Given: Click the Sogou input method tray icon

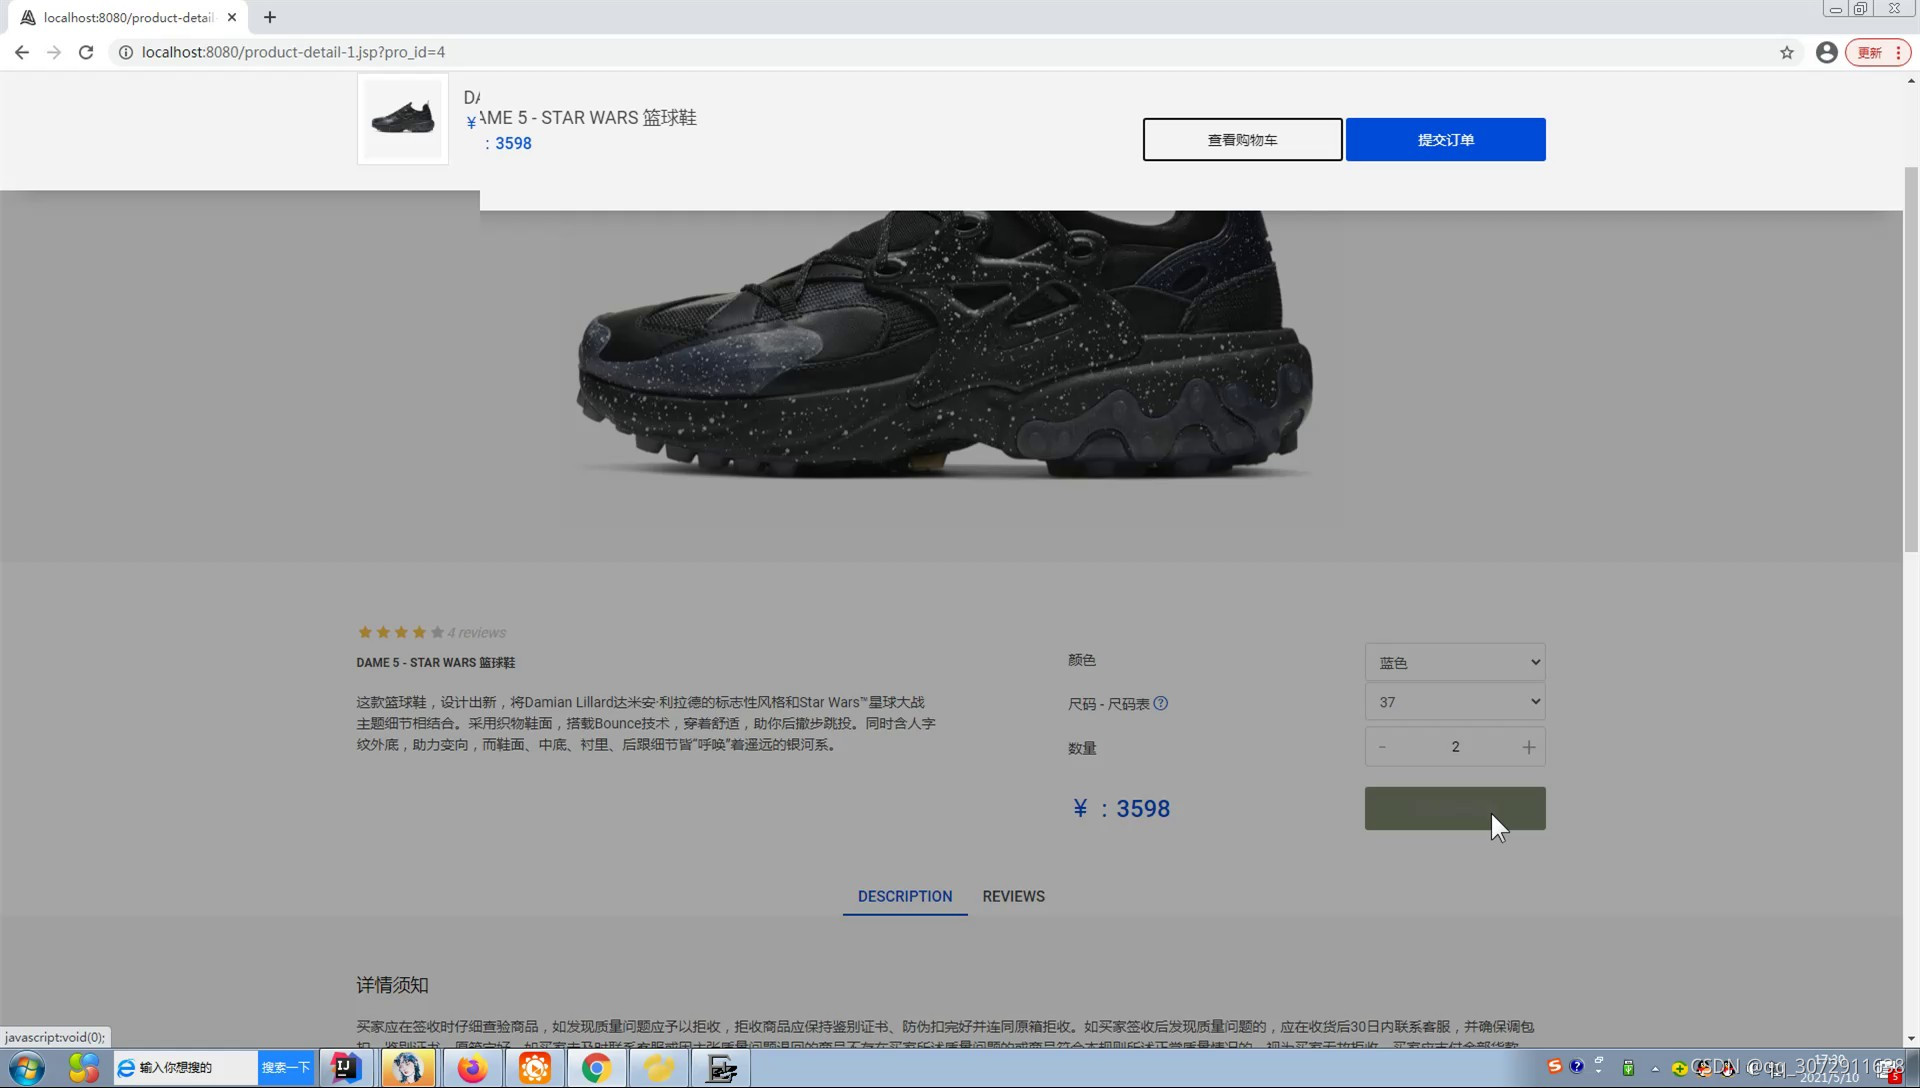Looking at the screenshot, I should pyautogui.click(x=1554, y=1067).
